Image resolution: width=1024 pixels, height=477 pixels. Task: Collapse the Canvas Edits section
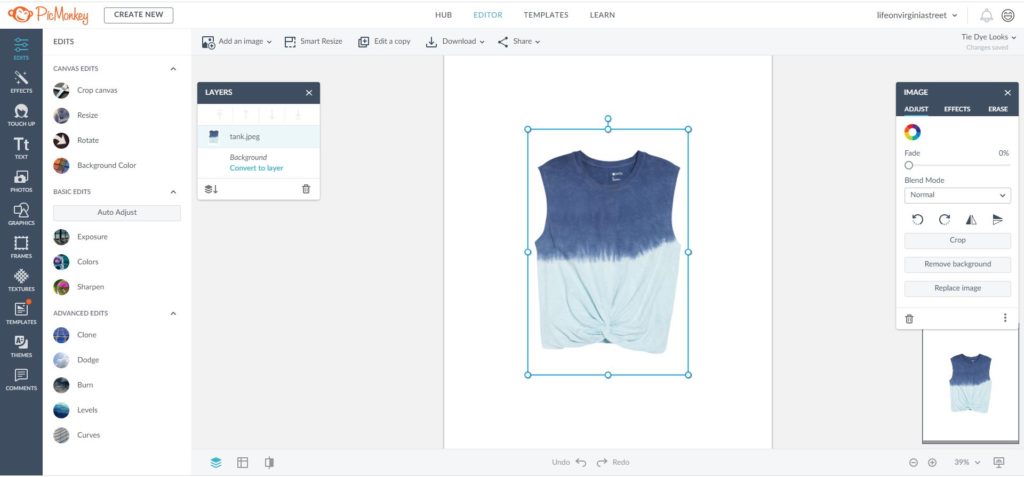(x=173, y=69)
